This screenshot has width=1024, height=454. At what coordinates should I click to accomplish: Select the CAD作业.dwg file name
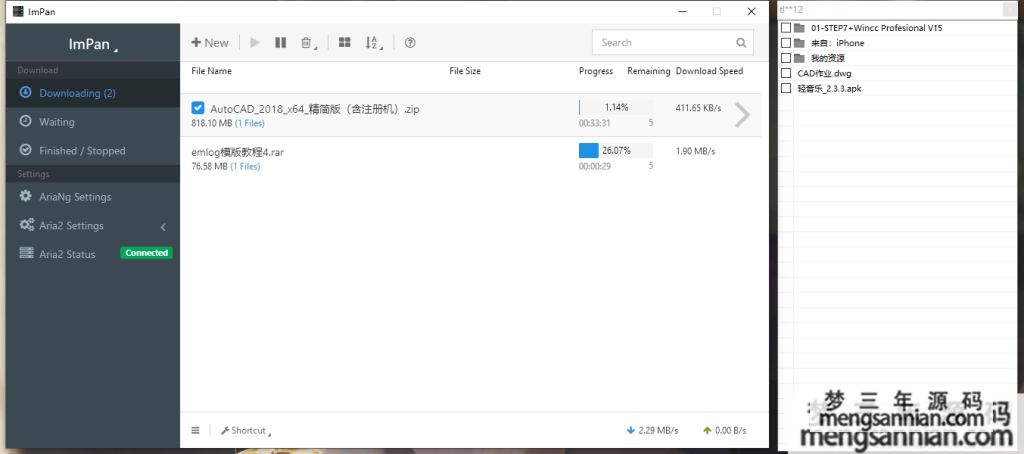pos(824,73)
